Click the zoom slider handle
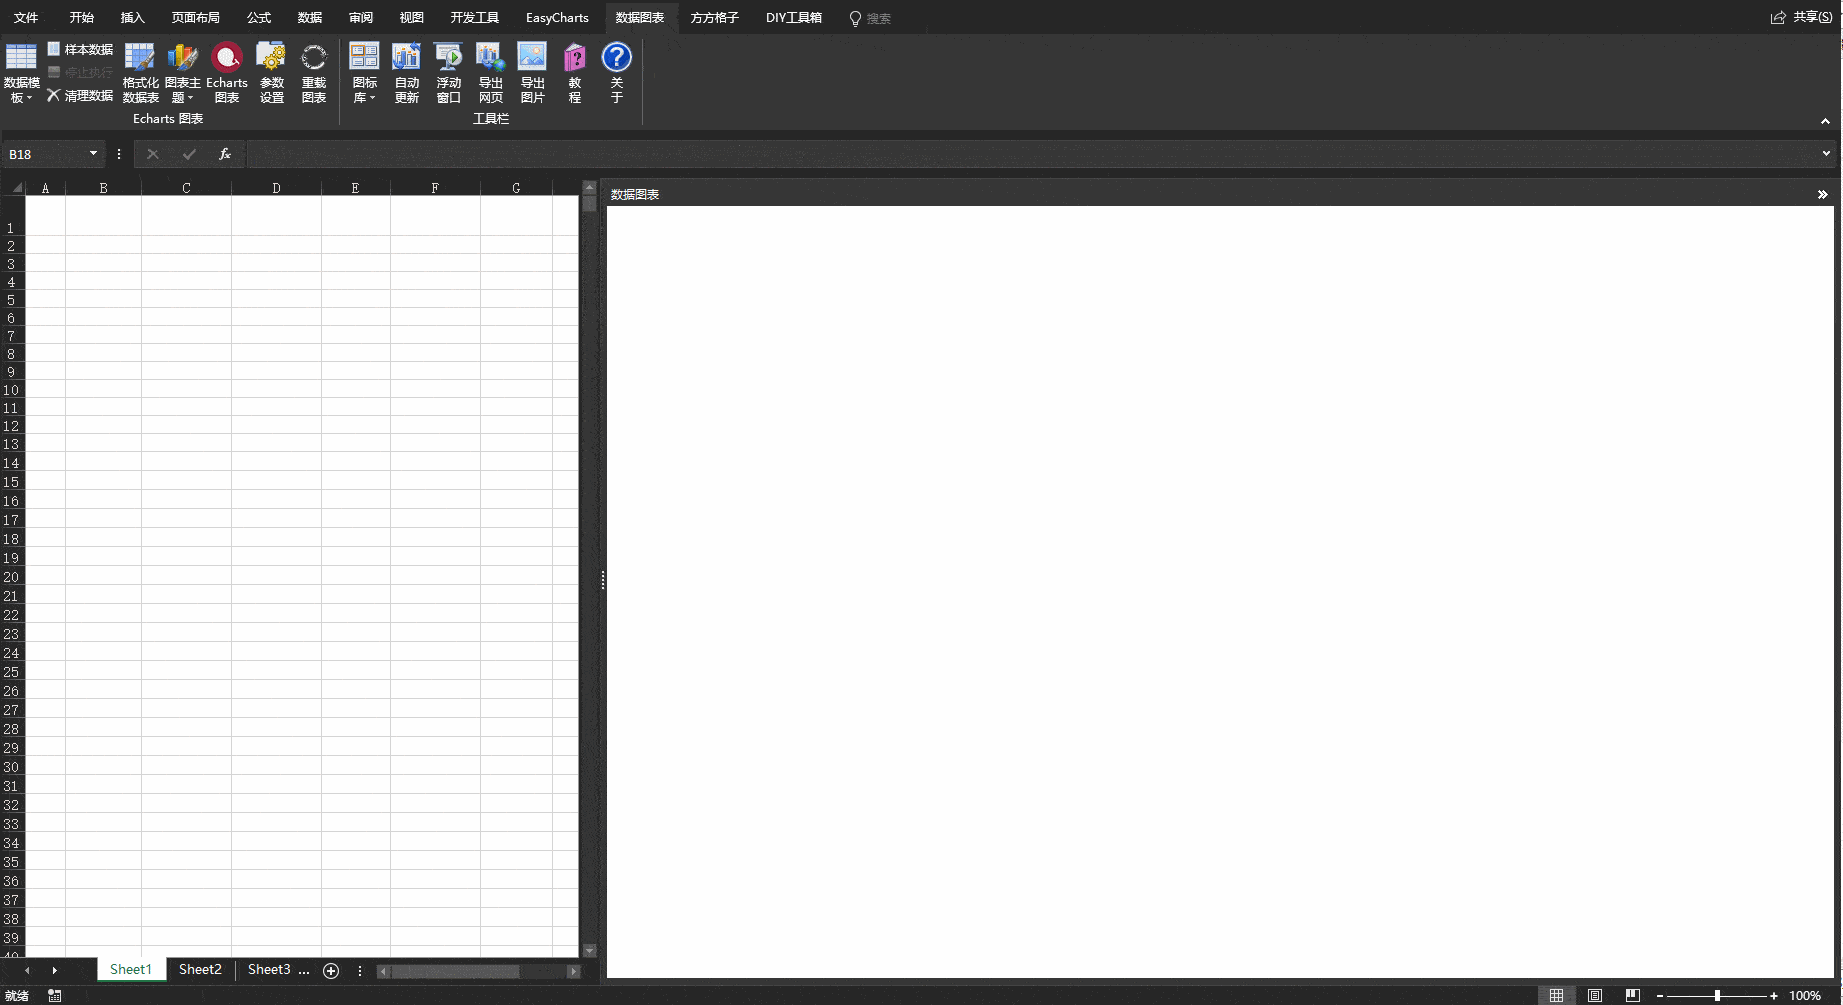 pos(1717,995)
